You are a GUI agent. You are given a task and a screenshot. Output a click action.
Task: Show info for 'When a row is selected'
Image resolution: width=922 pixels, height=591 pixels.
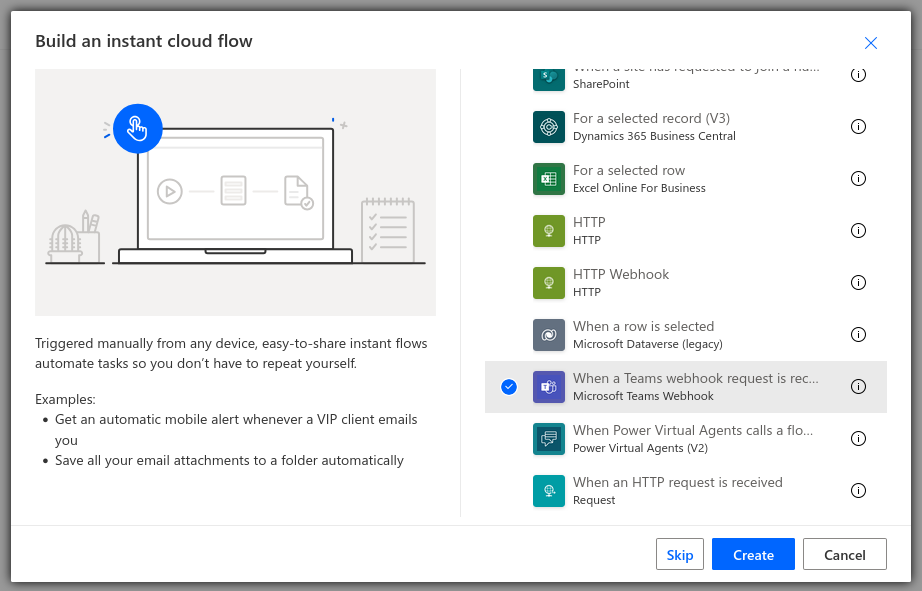[x=858, y=335]
